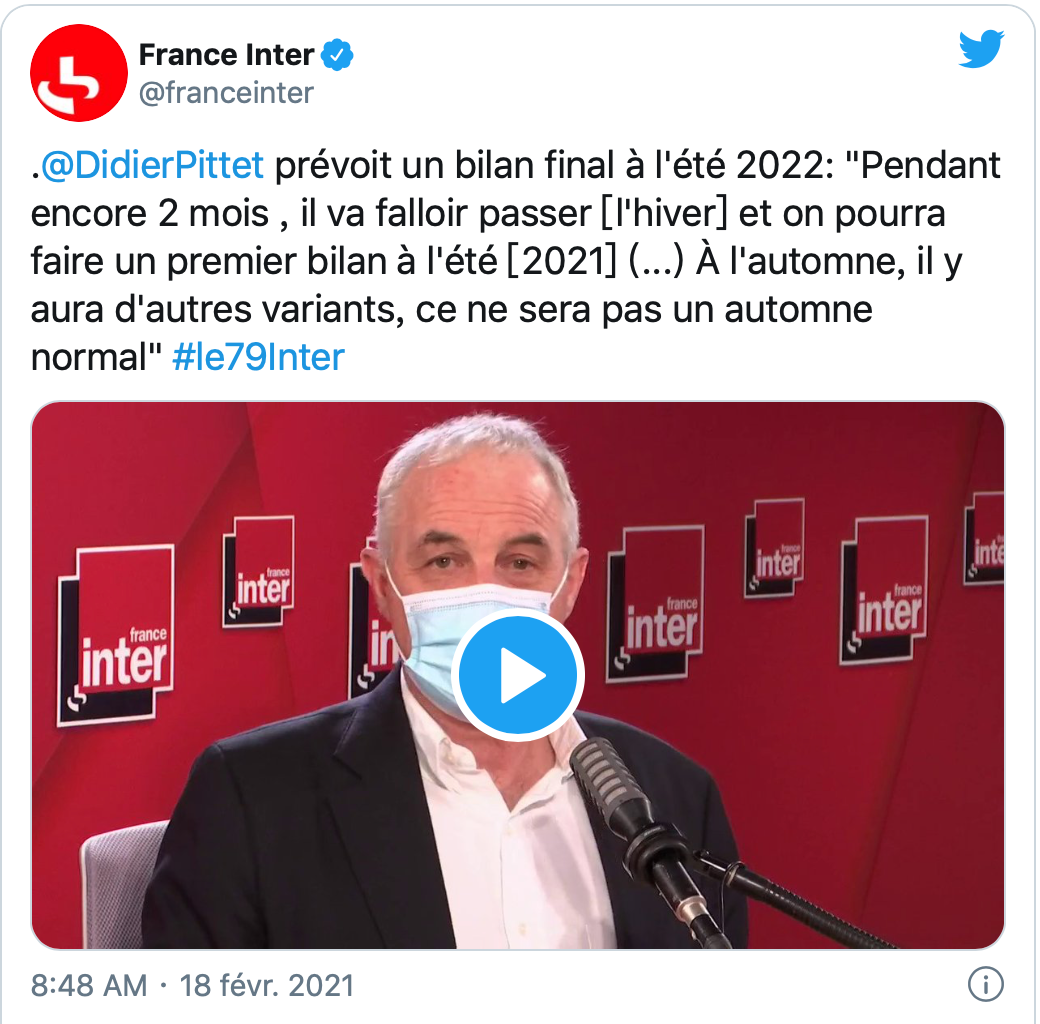Click the text "encore 2 mois"

150,214
